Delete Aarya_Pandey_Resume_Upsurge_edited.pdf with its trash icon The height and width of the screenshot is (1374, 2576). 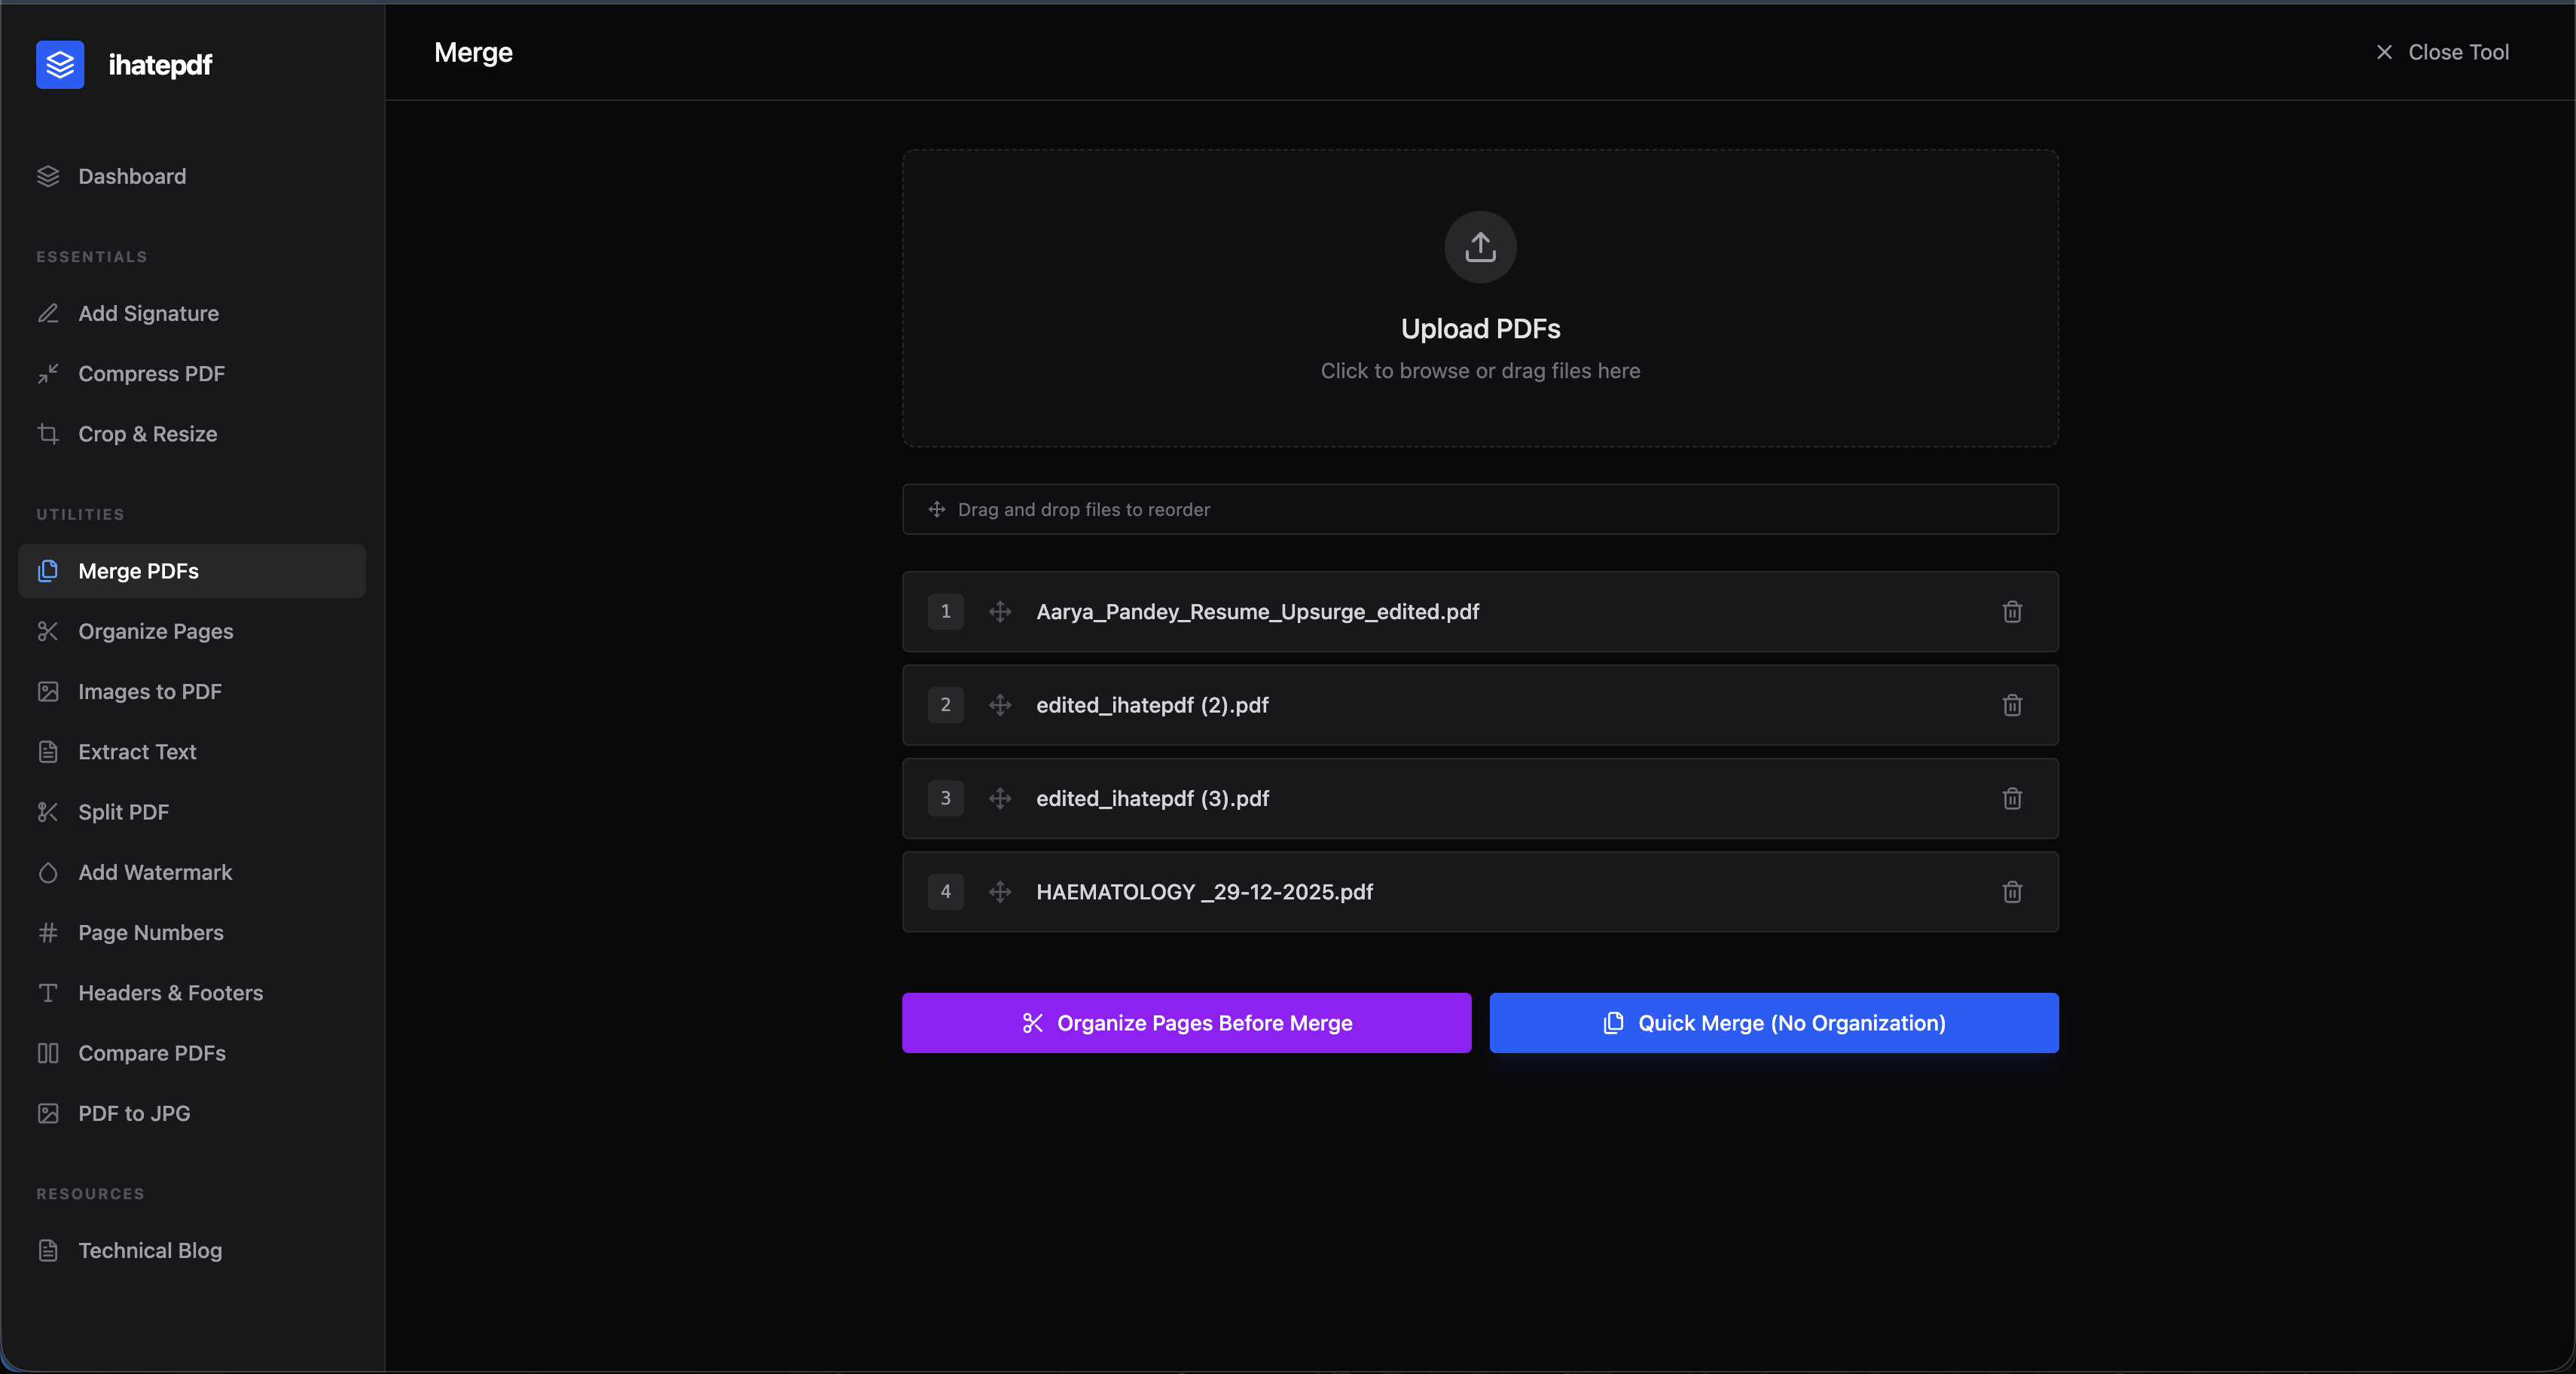(2012, 611)
